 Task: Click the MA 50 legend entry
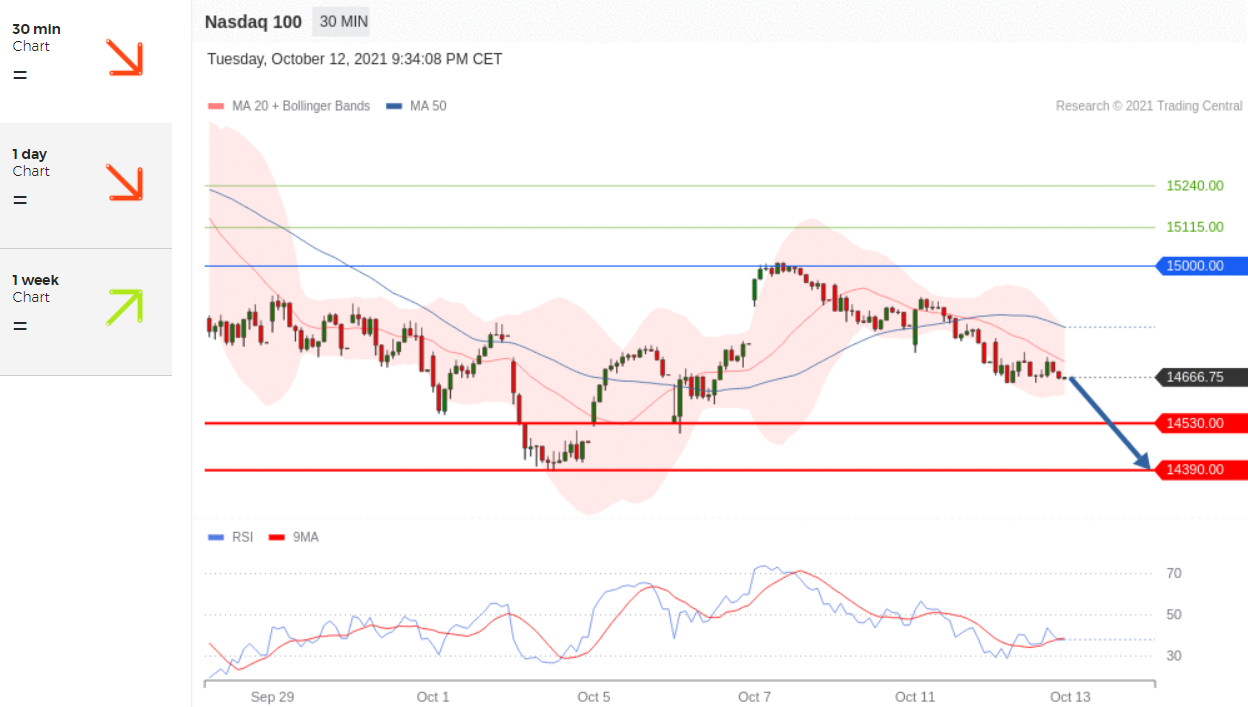point(416,106)
